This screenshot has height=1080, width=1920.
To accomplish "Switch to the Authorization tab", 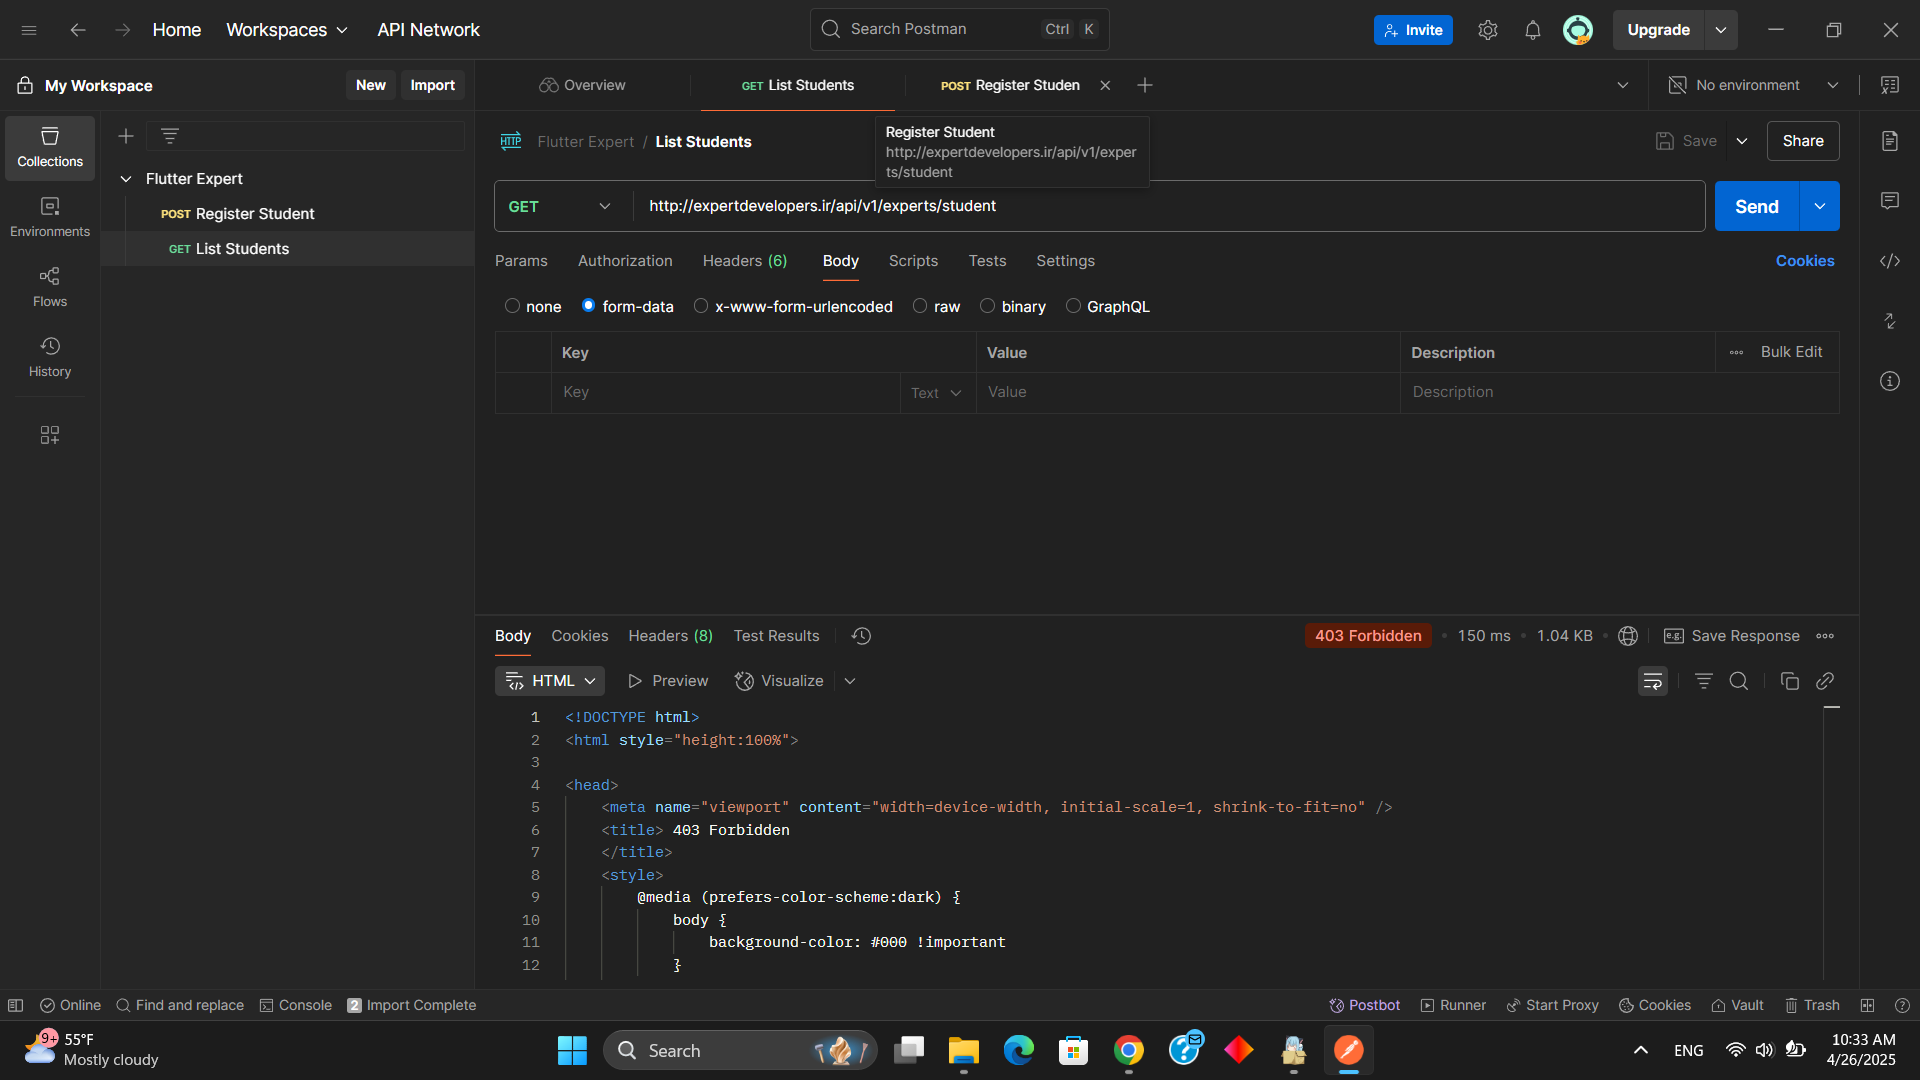I will (625, 261).
